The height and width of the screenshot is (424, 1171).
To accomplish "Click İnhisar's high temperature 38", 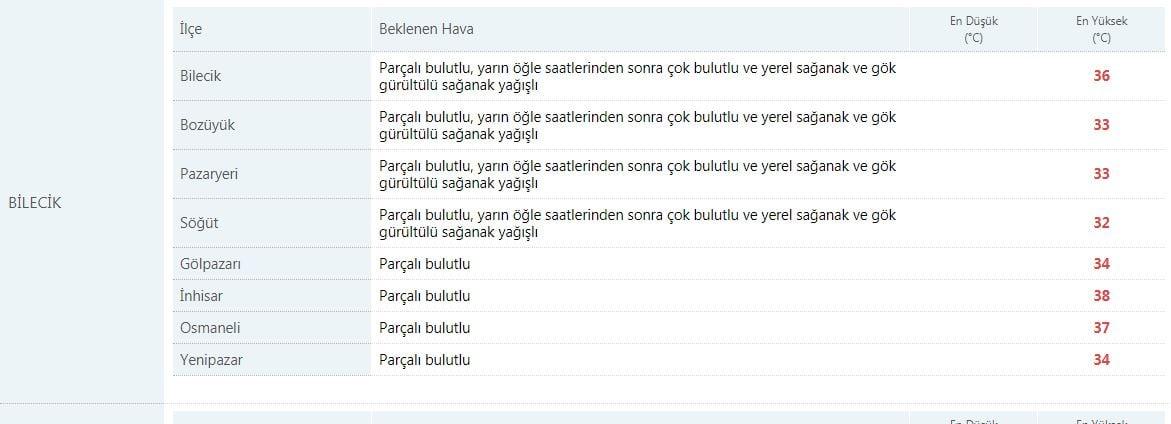I will click(1101, 296).
